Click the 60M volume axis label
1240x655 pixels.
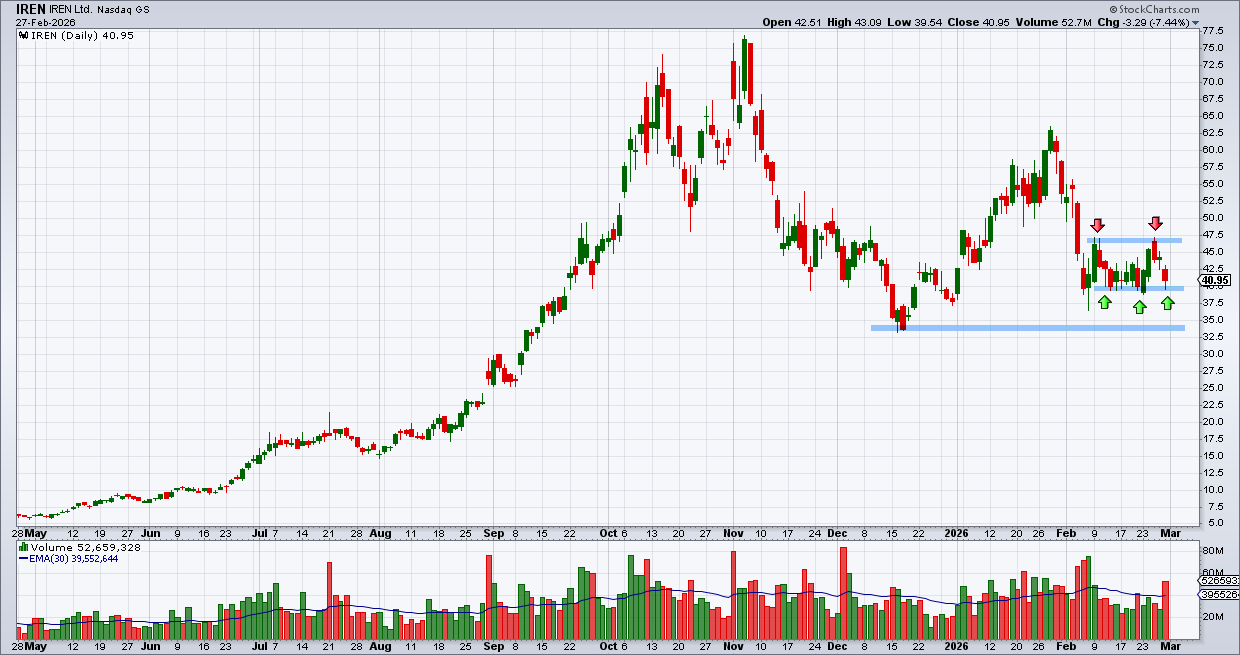point(1213,573)
